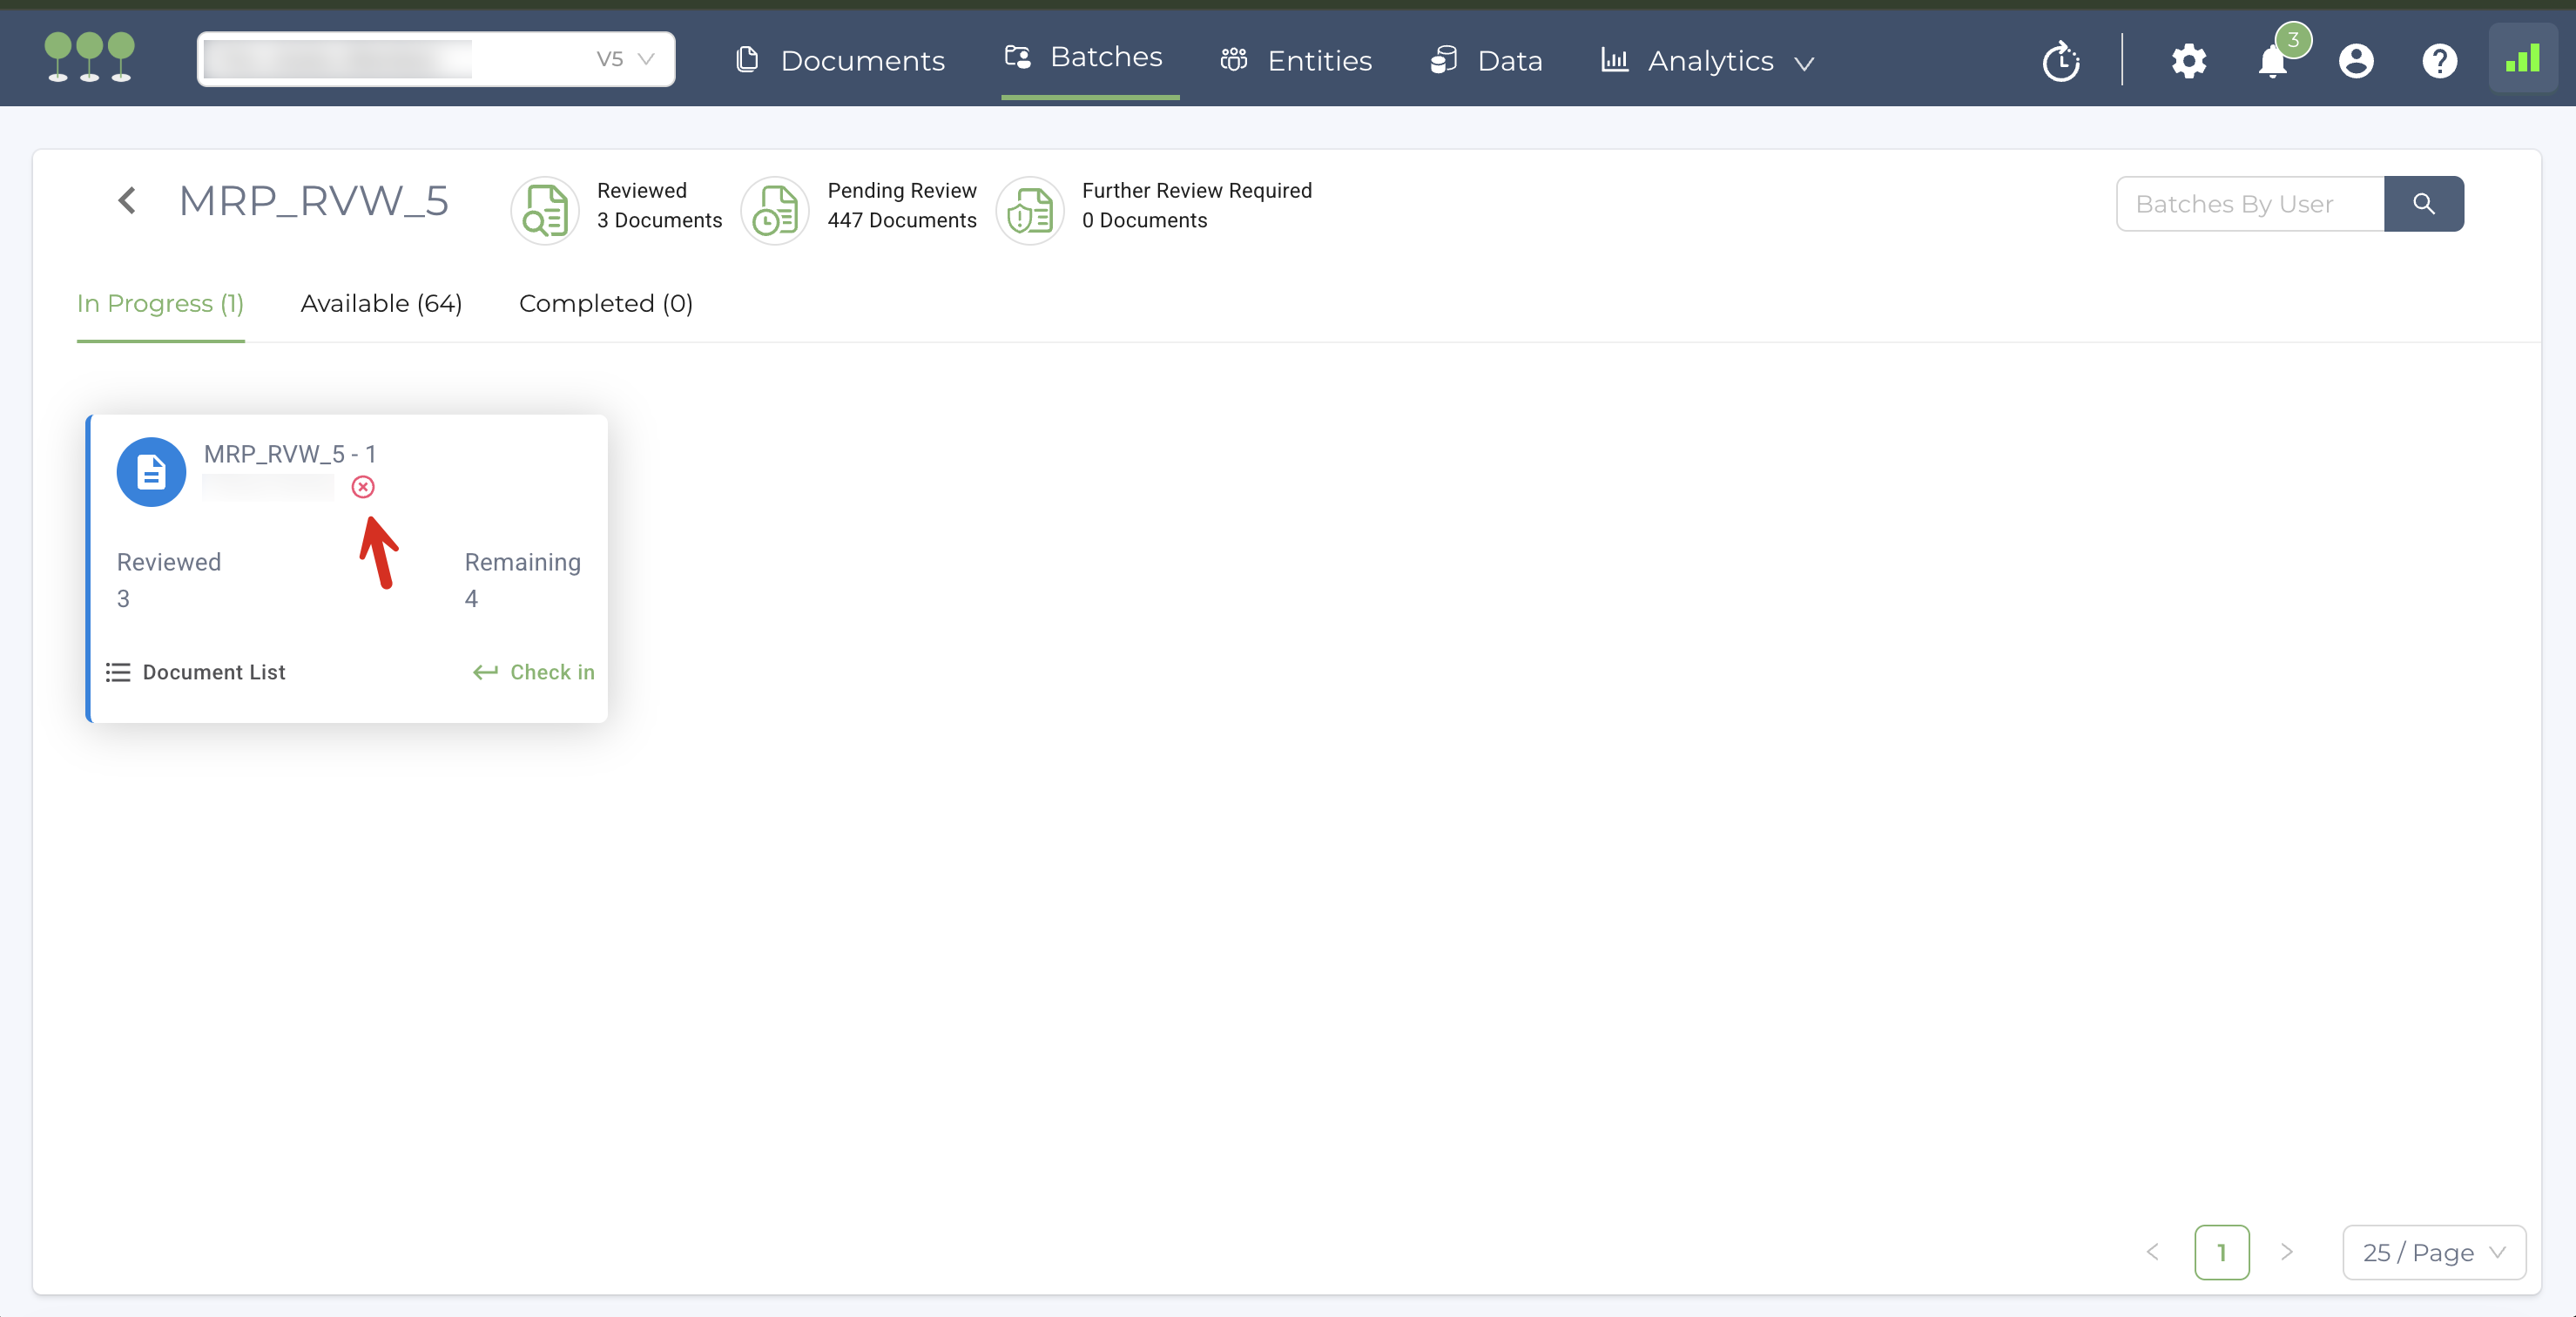2576x1317 pixels.
Task: Open the user account profile icon
Action: pyautogui.click(x=2355, y=62)
